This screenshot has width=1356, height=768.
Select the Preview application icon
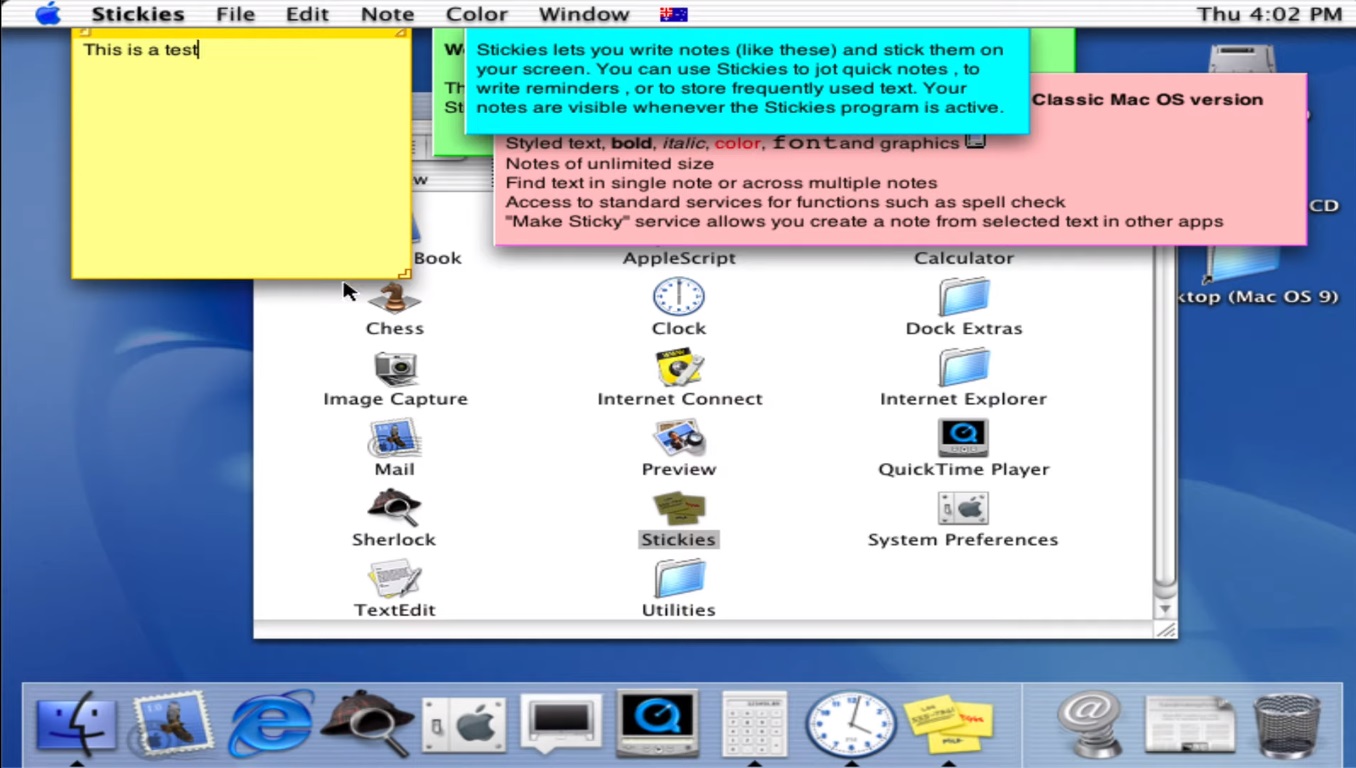tap(679, 438)
